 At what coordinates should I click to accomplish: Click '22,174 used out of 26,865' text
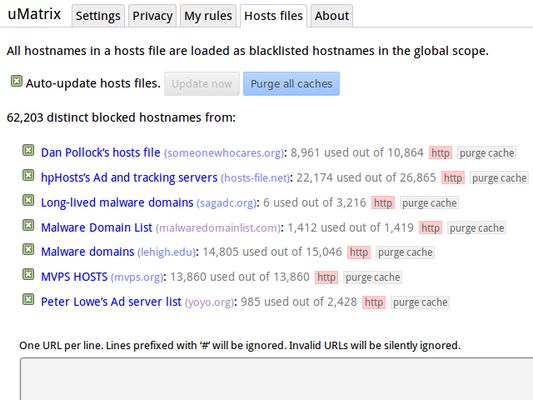[366, 178]
